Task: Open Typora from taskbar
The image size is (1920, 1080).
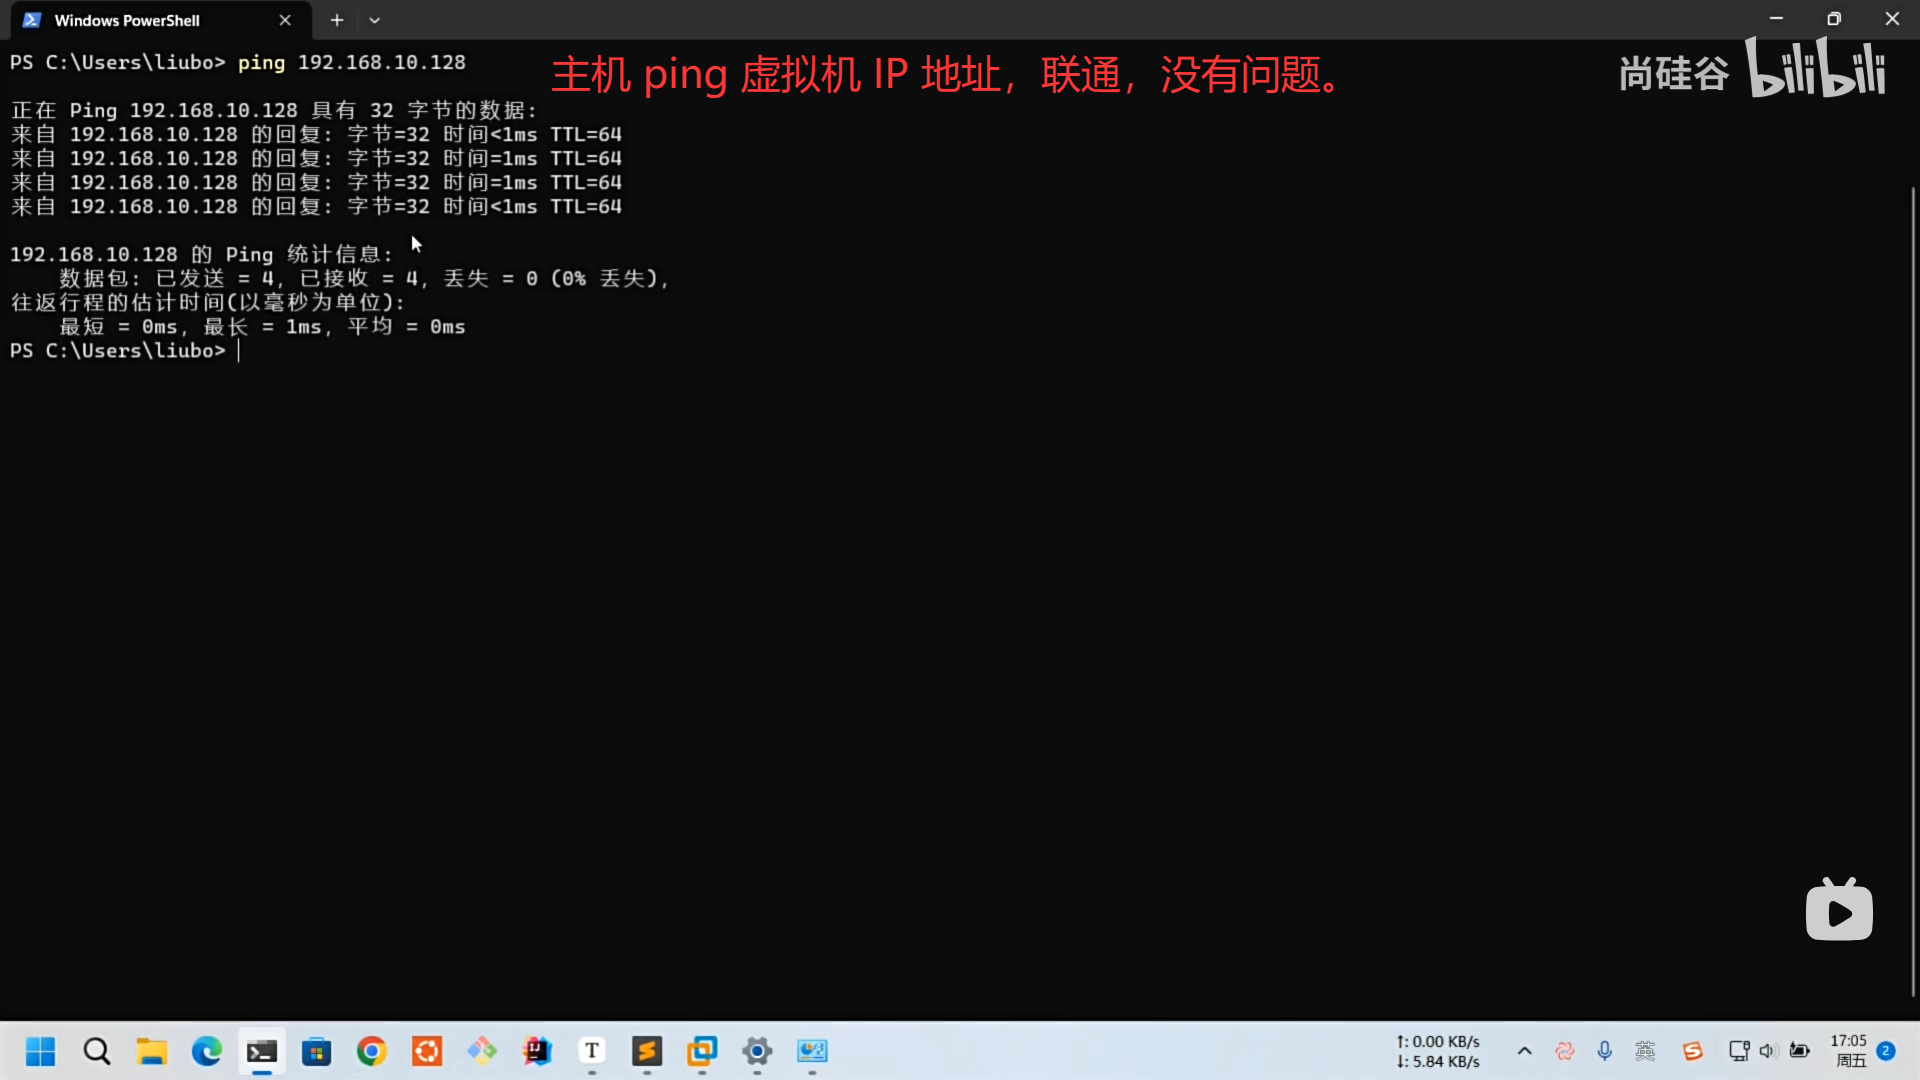Action: [x=592, y=1051]
